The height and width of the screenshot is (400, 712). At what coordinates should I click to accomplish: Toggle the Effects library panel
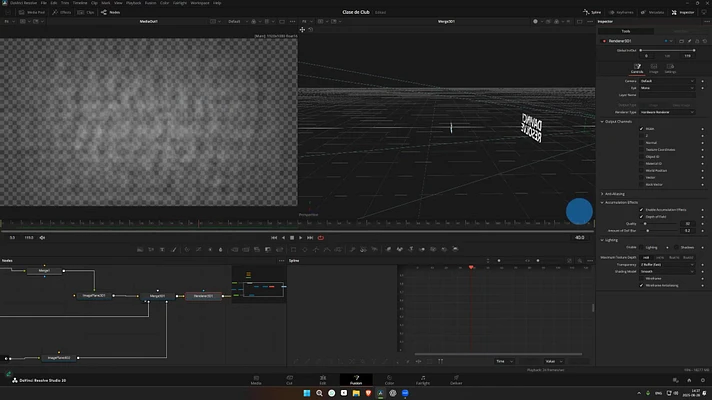[61, 12]
